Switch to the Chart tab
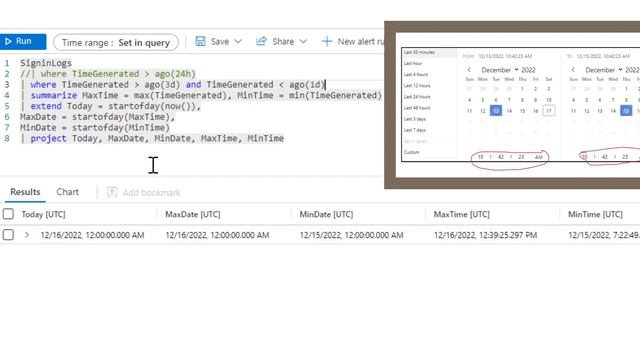The width and height of the screenshot is (640, 360). [67, 192]
